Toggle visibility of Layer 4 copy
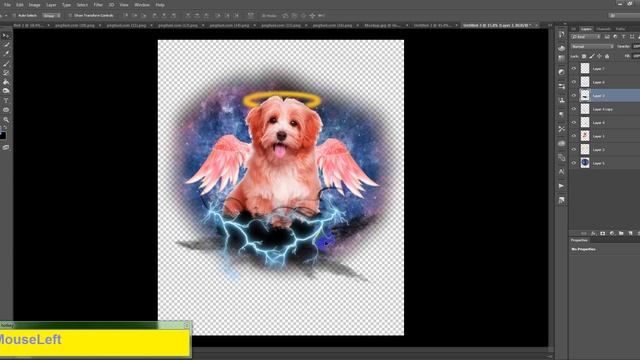 pyautogui.click(x=574, y=109)
